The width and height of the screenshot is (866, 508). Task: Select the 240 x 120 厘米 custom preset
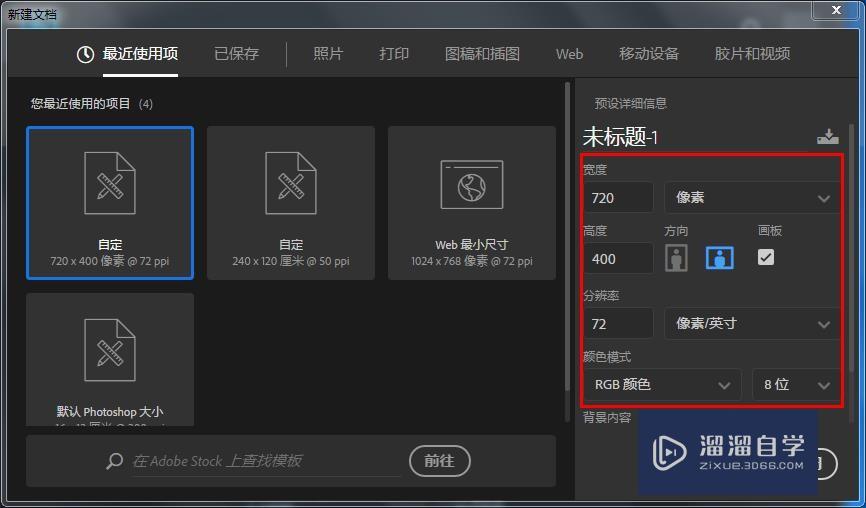291,203
